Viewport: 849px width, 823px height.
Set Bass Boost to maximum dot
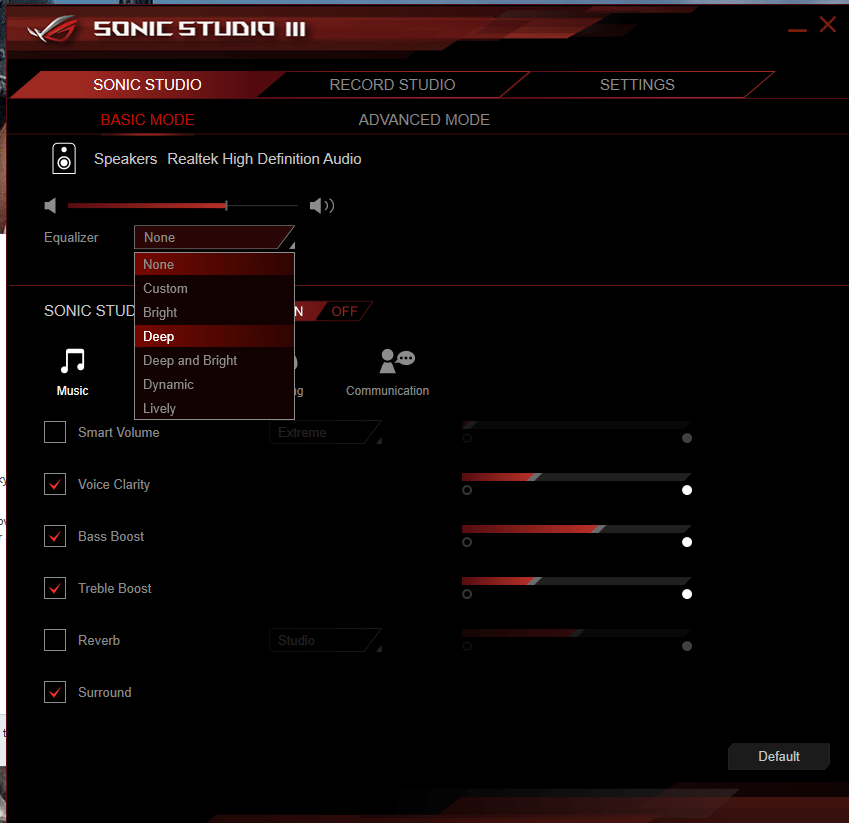click(x=687, y=542)
